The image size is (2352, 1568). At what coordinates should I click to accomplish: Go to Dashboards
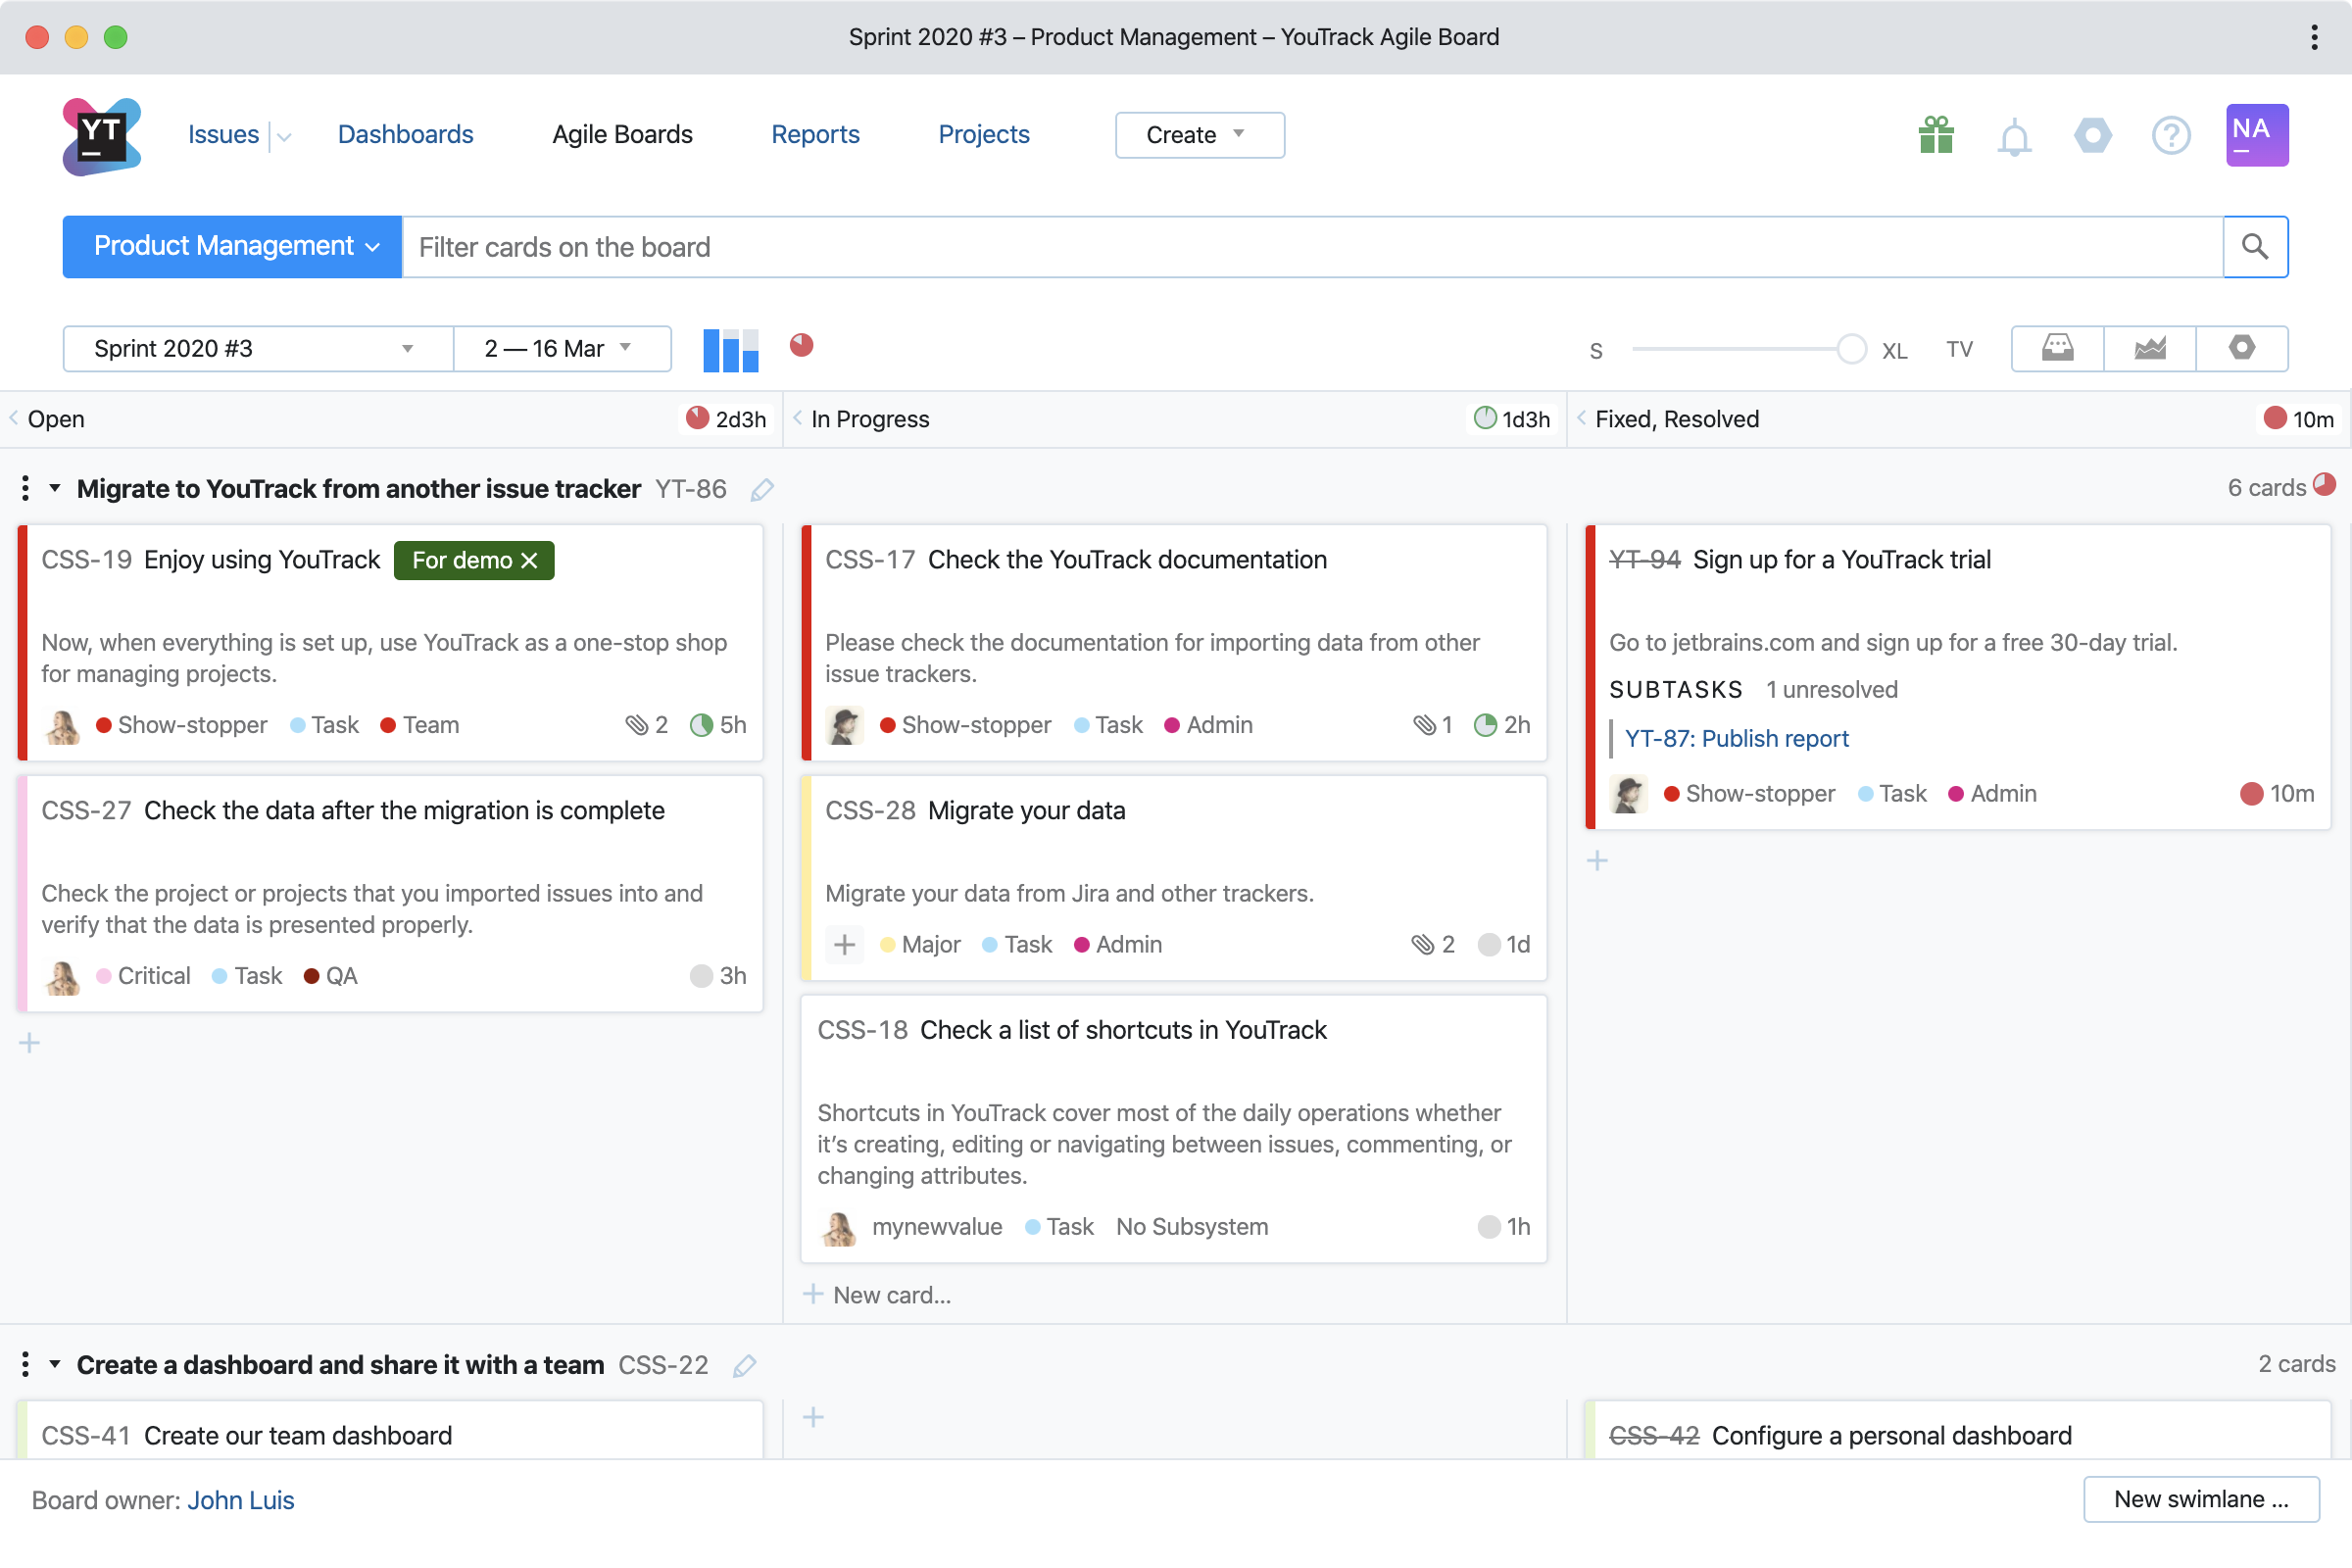(405, 135)
